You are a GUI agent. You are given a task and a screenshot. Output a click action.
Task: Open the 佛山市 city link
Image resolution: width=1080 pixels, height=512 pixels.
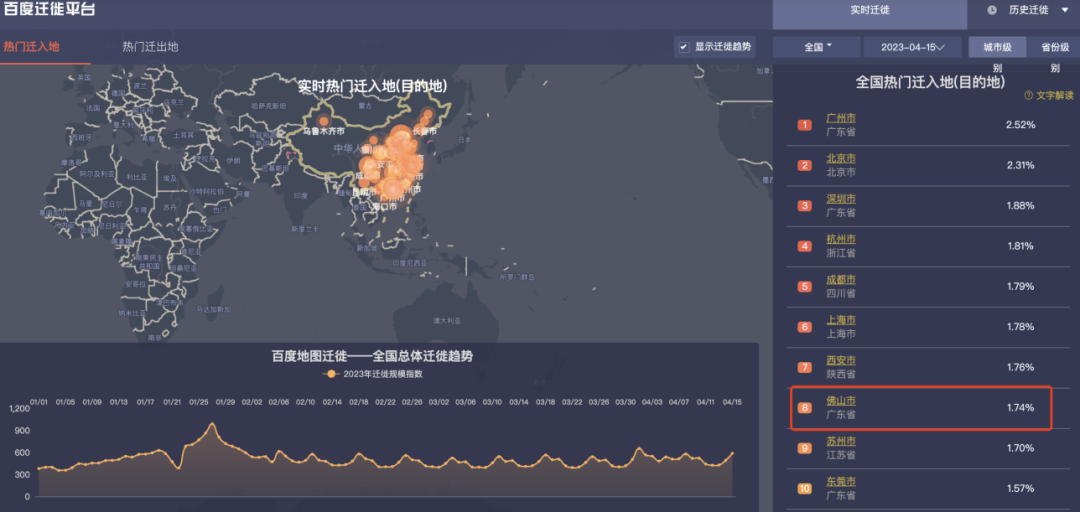pos(841,400)
